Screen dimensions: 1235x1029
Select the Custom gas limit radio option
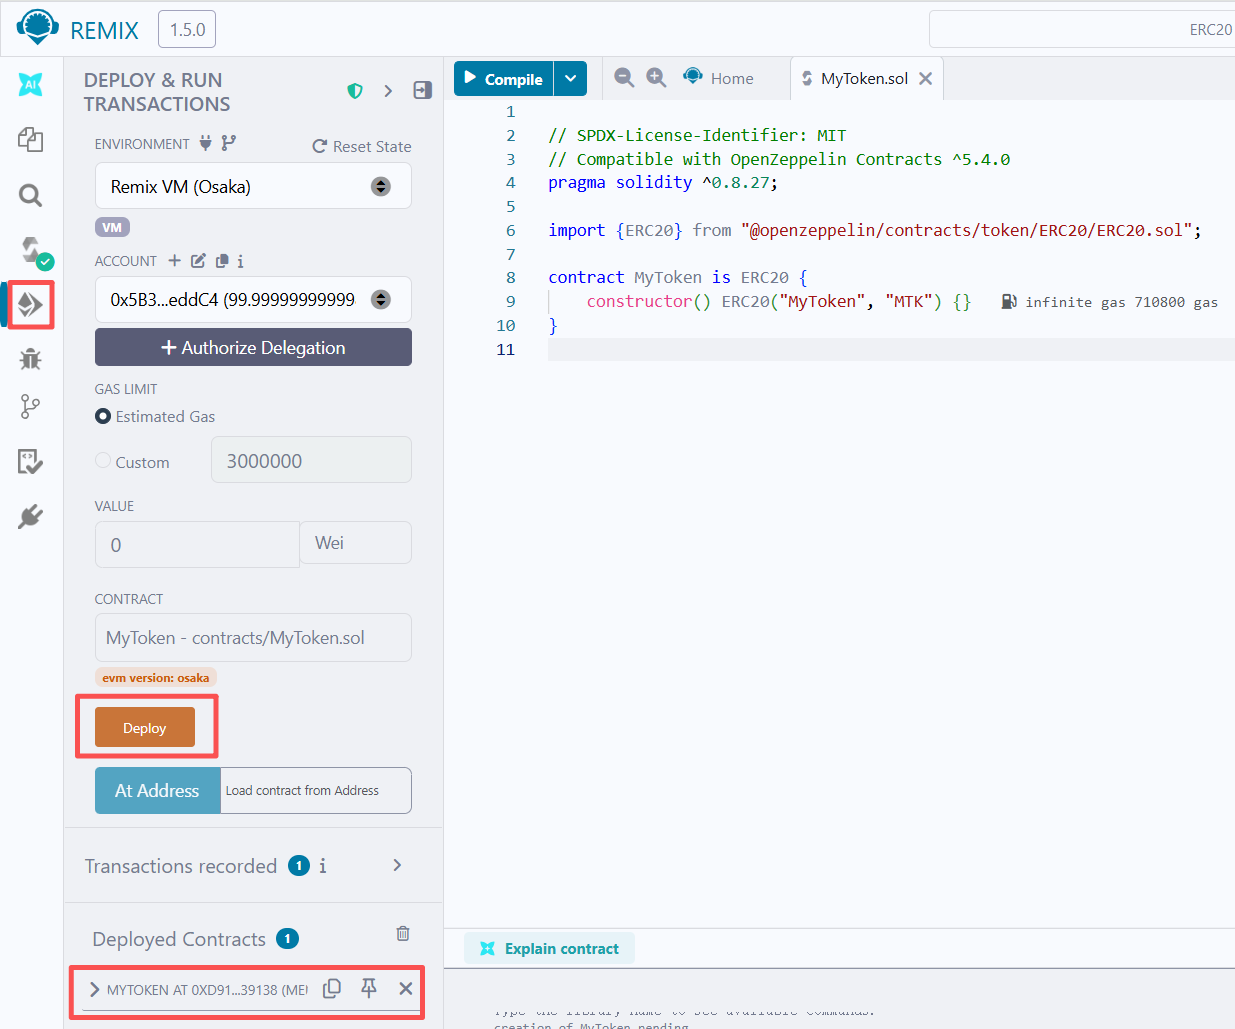pos(103,461)
